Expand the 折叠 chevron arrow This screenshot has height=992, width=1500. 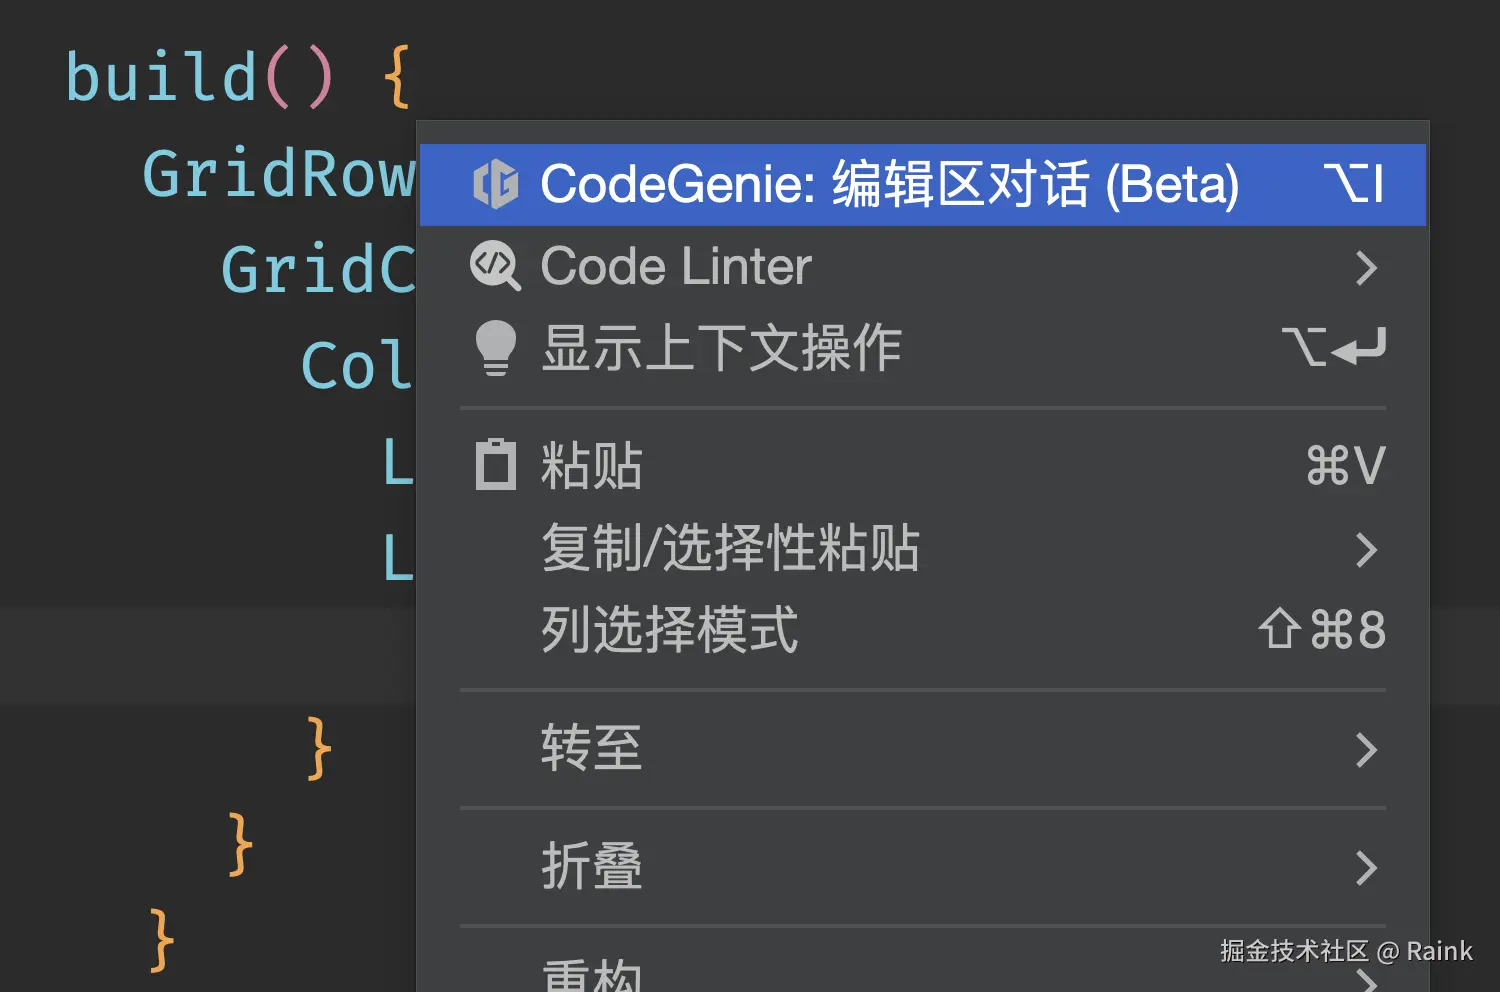[1366, 867]
